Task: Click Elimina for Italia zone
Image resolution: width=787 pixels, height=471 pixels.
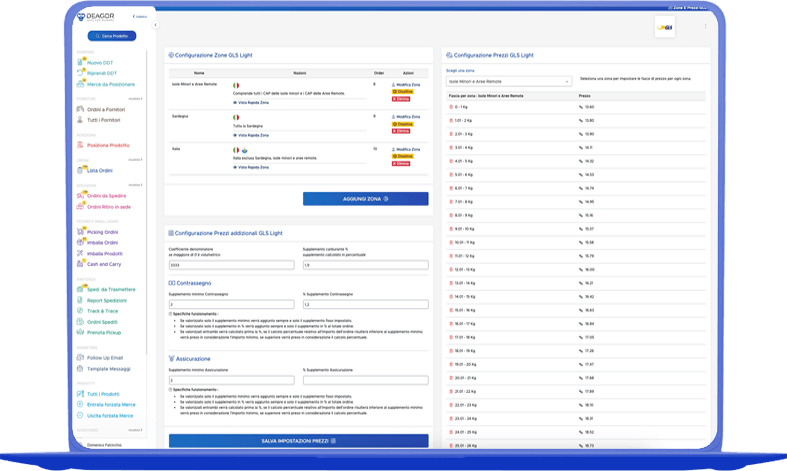Action: (401, 164)
